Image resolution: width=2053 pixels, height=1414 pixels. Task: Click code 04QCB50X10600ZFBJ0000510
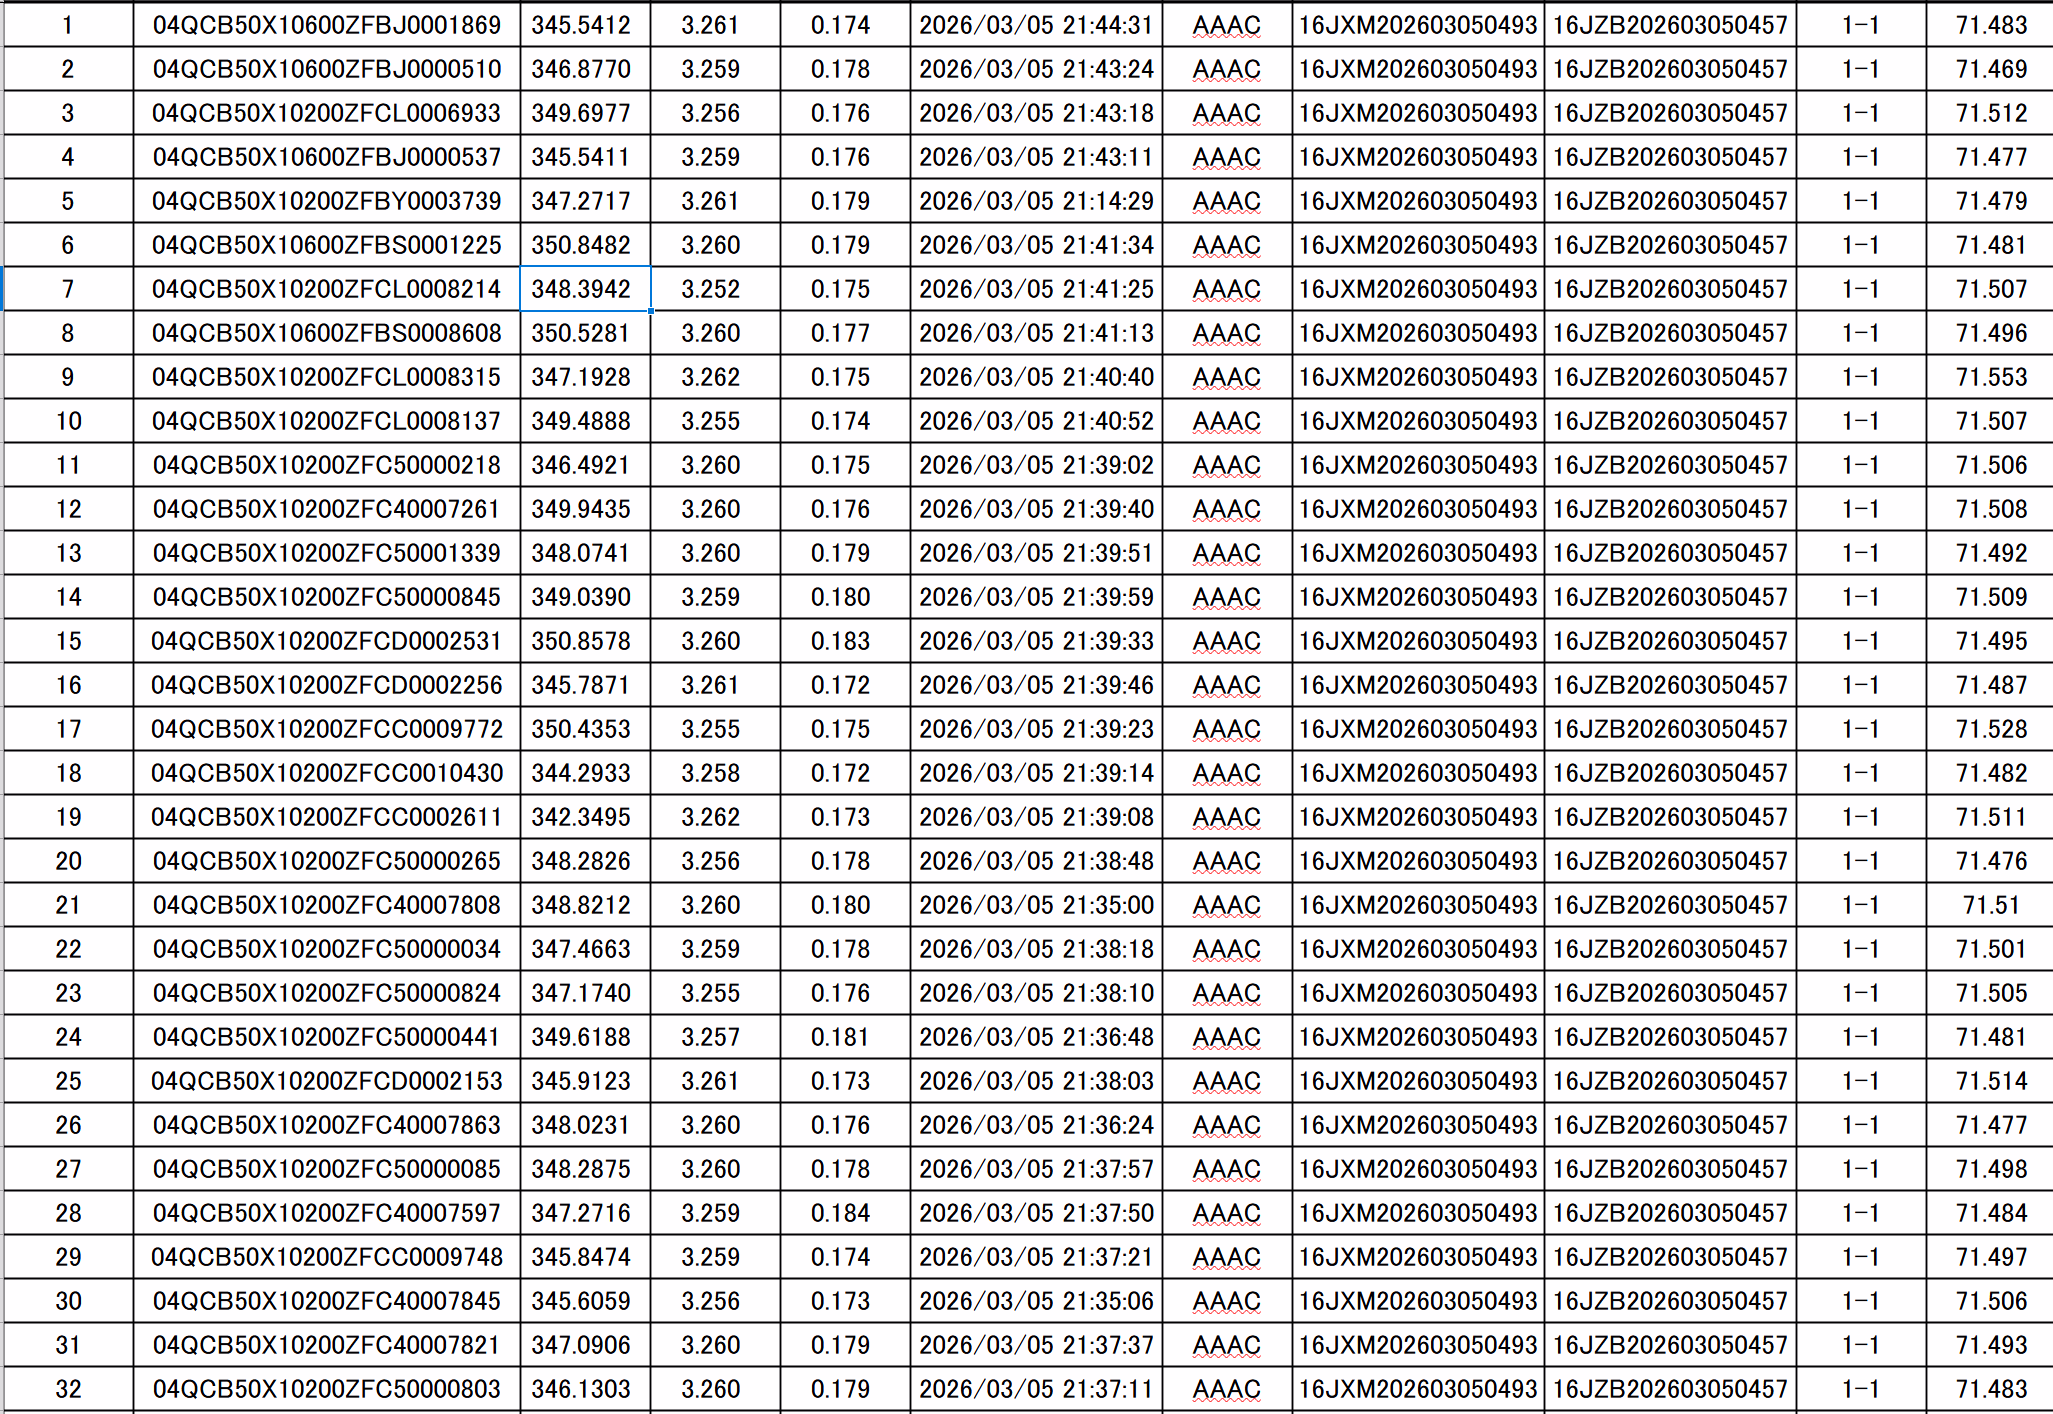click(327, 69)
